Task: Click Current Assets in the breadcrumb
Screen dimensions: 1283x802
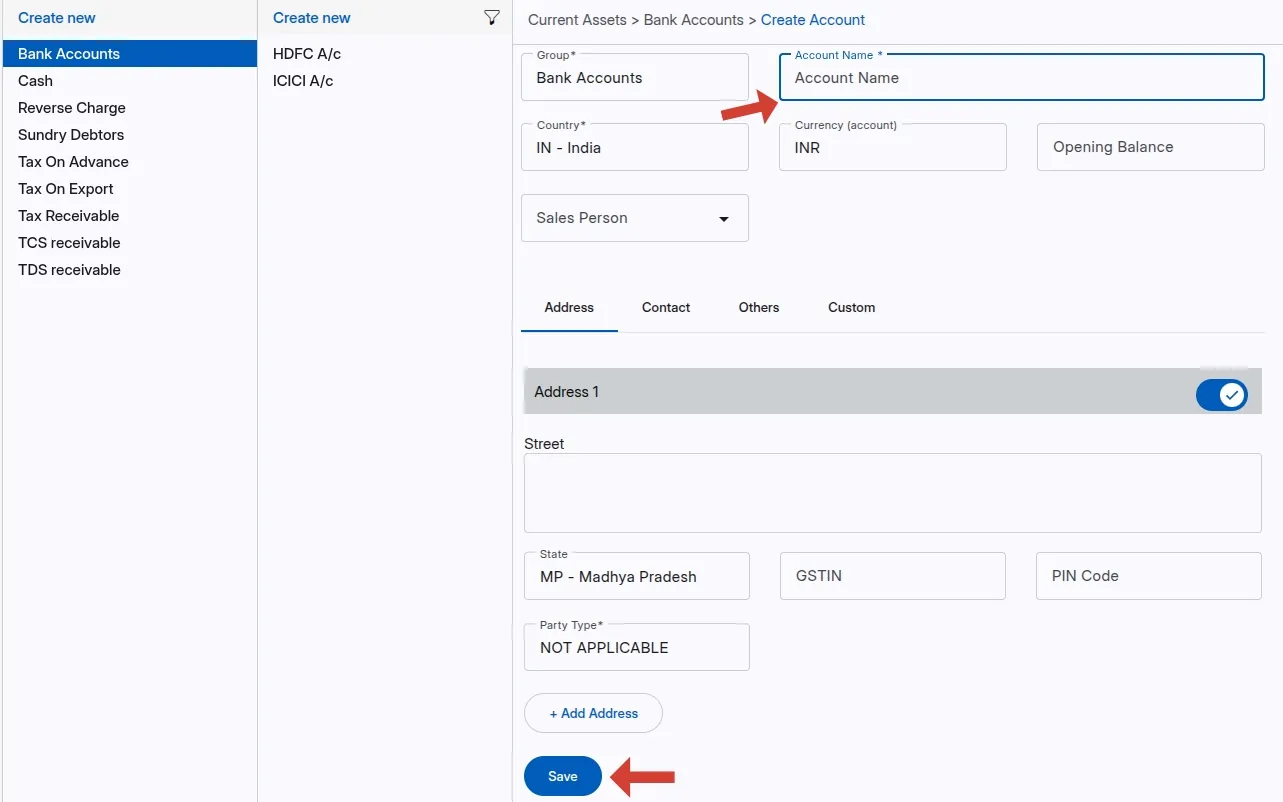Action: click(x=577, y=20)
